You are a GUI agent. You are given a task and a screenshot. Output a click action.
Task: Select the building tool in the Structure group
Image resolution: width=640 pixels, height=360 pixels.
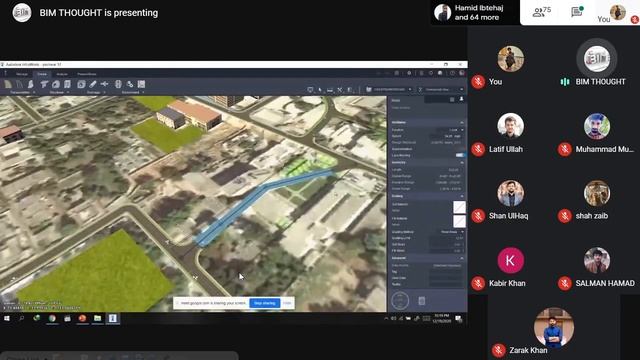pyautogui.click(x=67, y=84)
